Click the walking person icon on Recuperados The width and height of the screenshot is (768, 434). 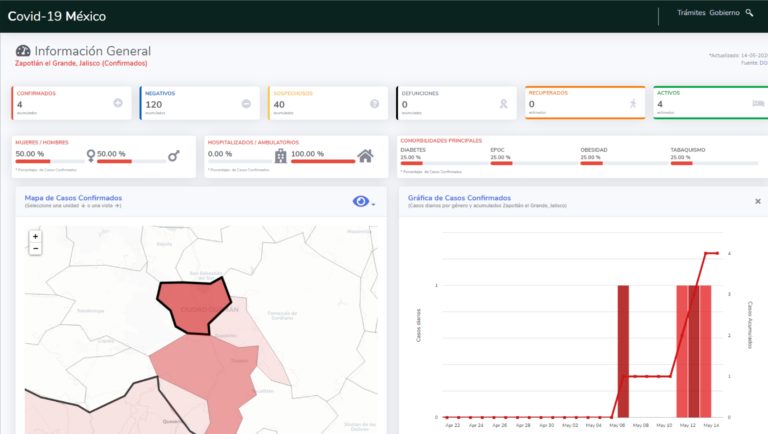(632, 103)
